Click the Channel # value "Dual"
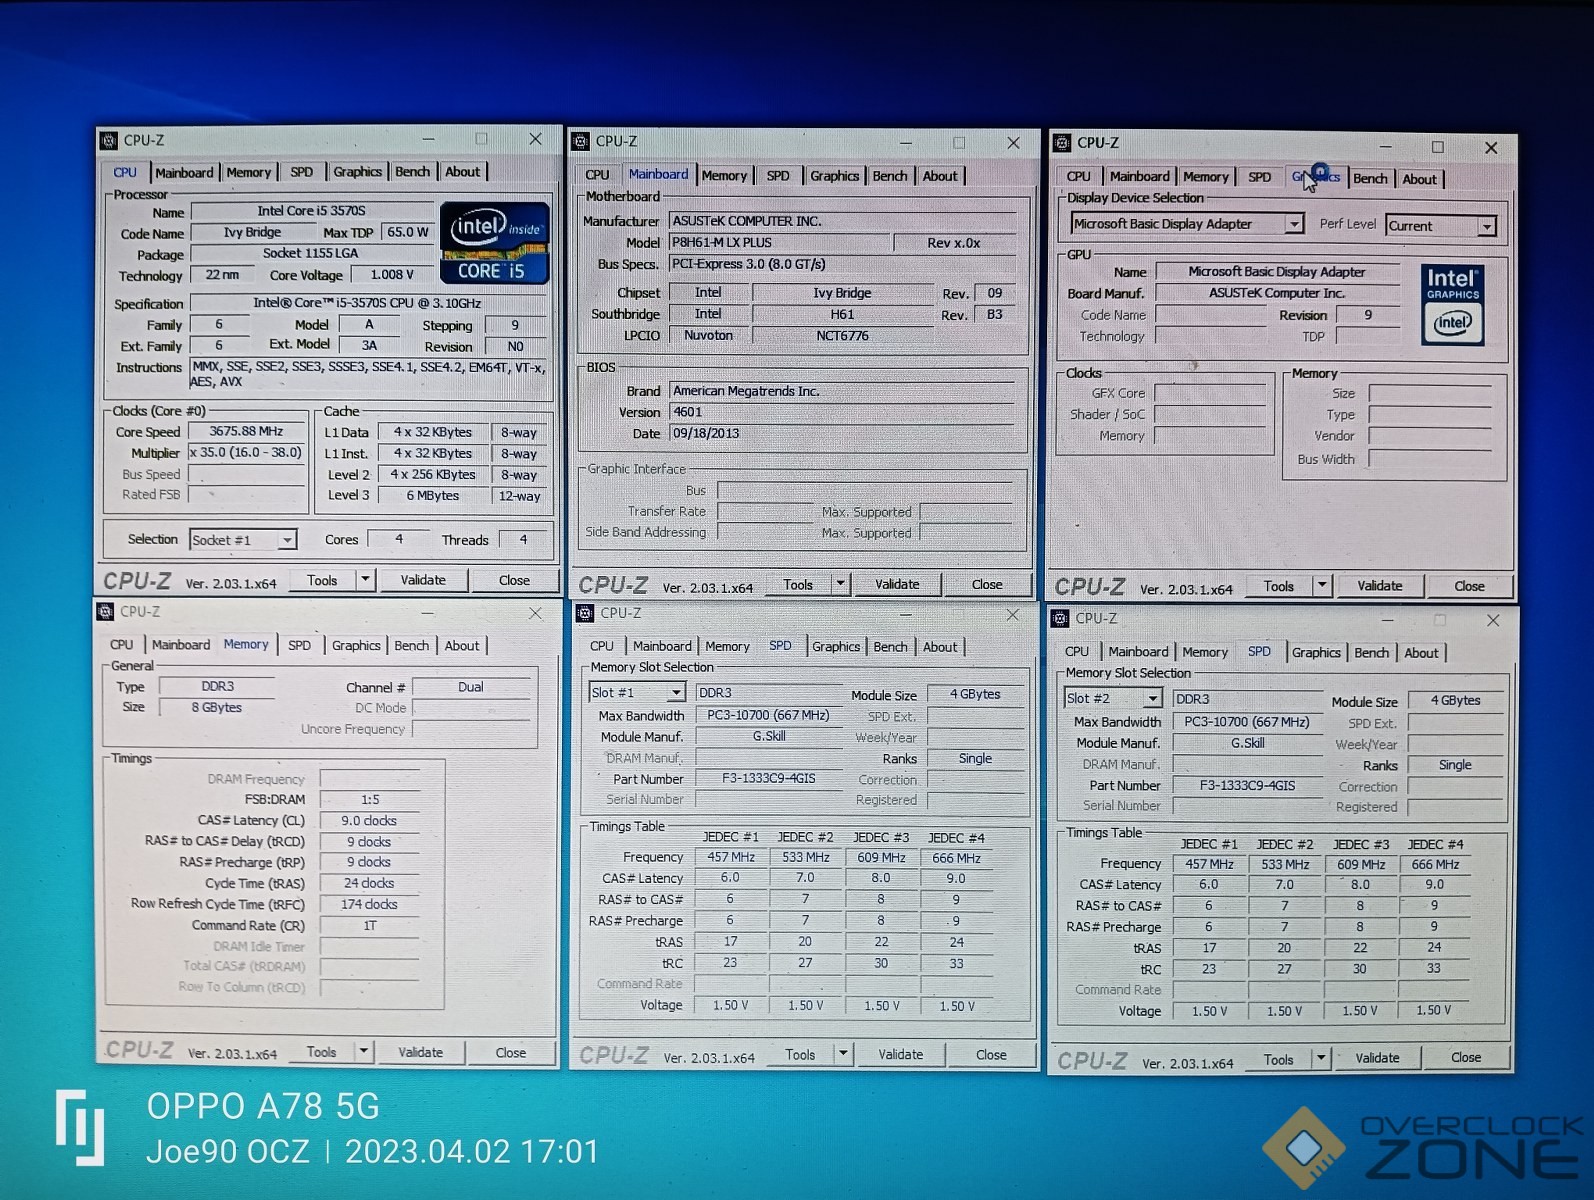 point(471,687)
